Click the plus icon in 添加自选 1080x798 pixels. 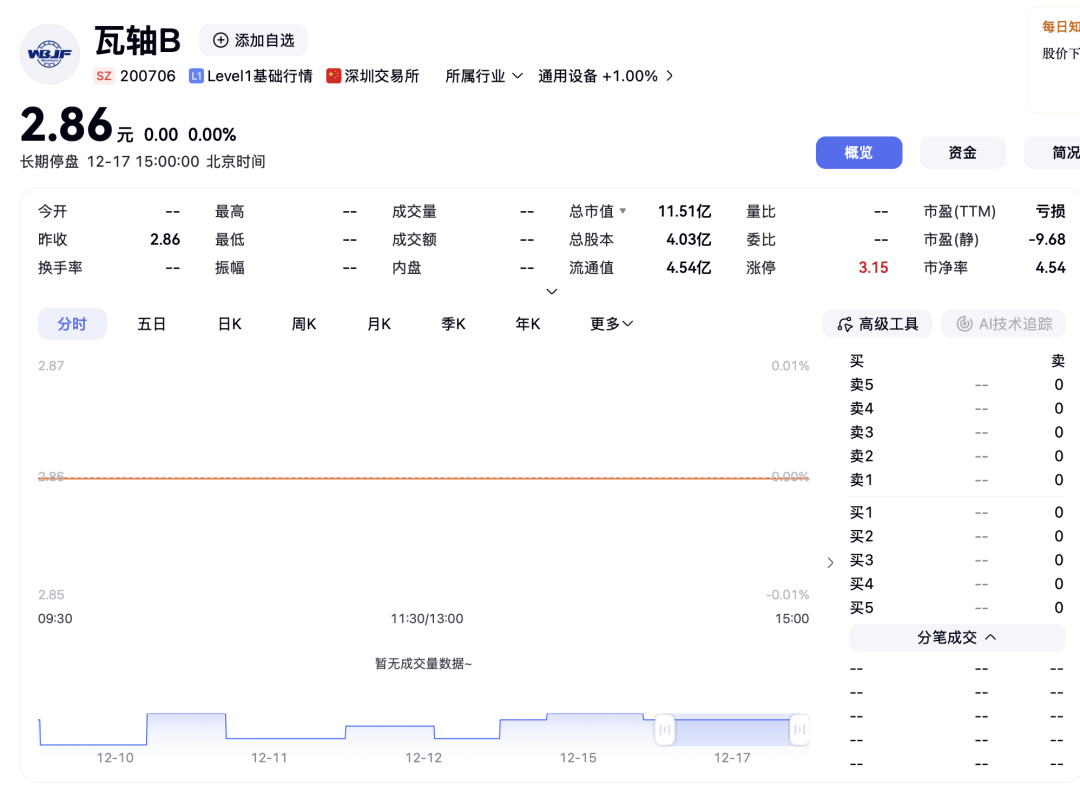click(221, 40)
